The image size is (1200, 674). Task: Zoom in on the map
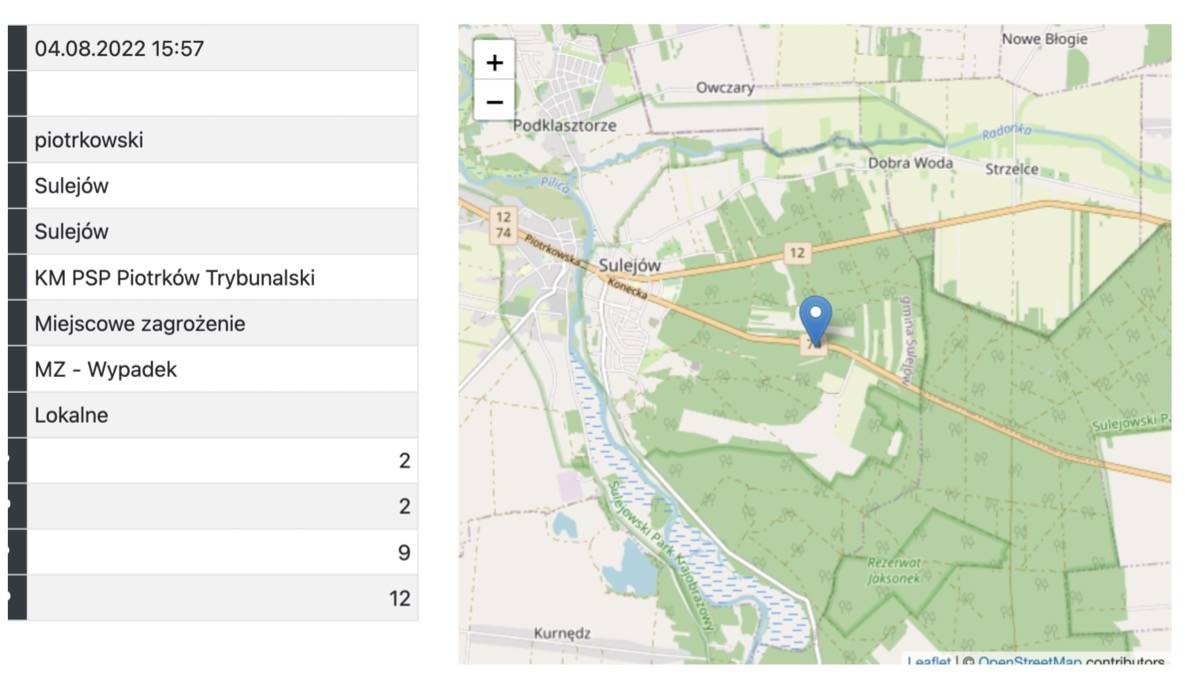point(494,62)
